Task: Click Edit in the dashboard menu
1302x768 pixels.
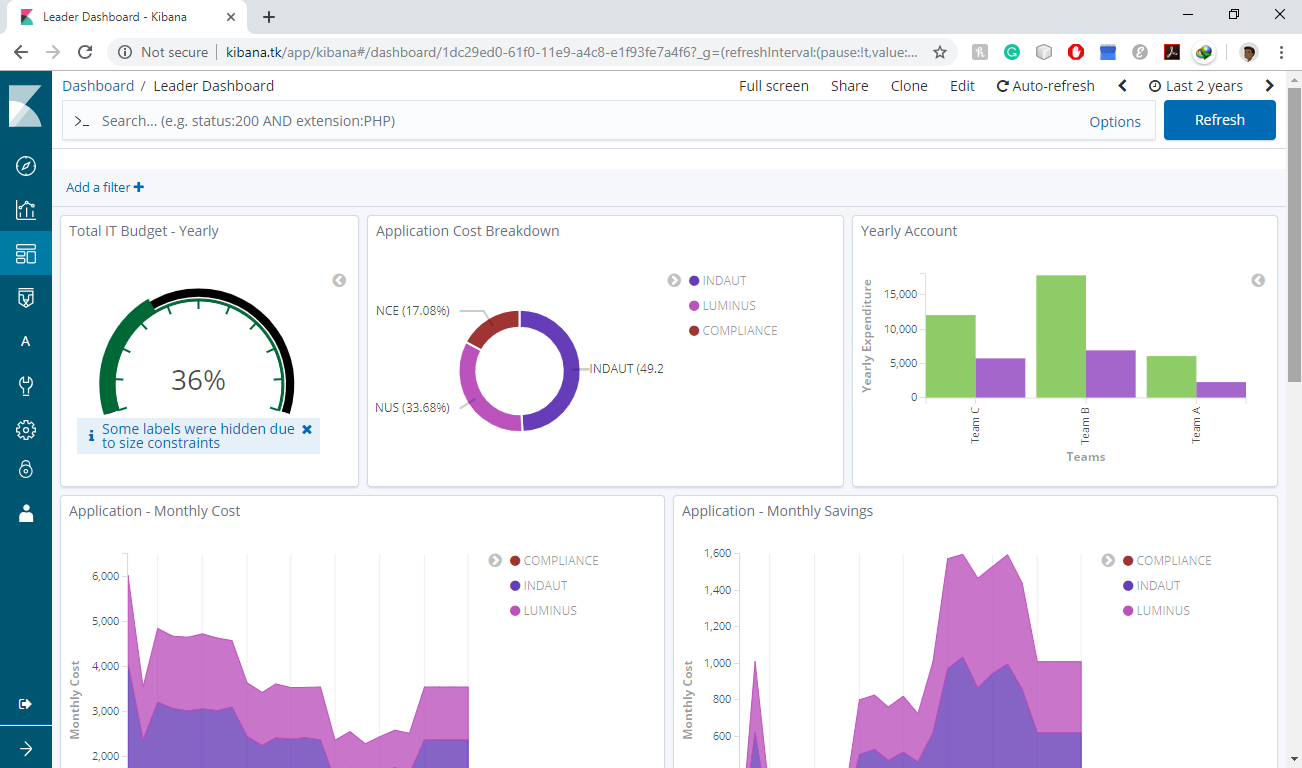Action: (962, 86)
